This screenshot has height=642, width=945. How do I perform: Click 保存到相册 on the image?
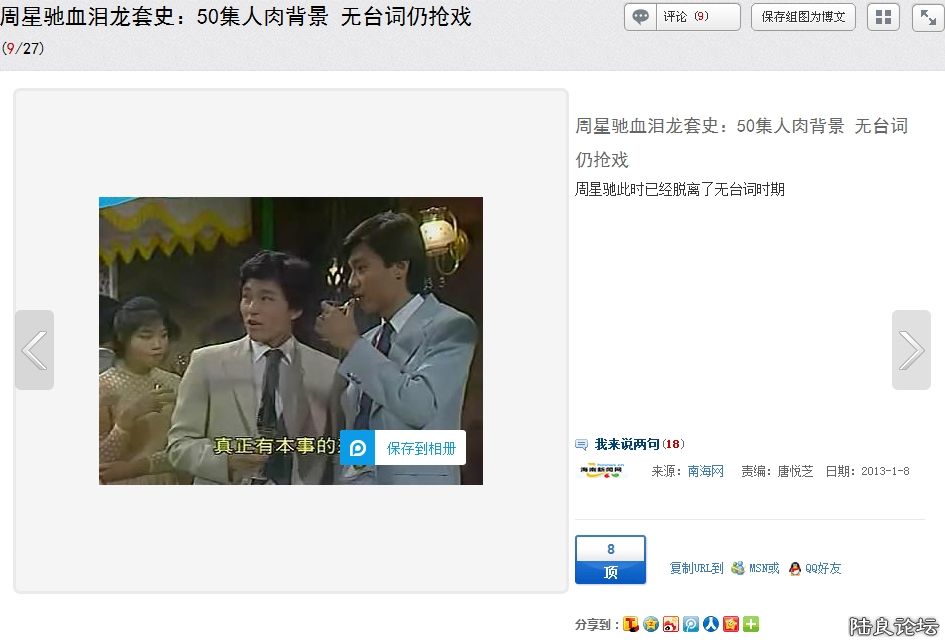point(403,448)
